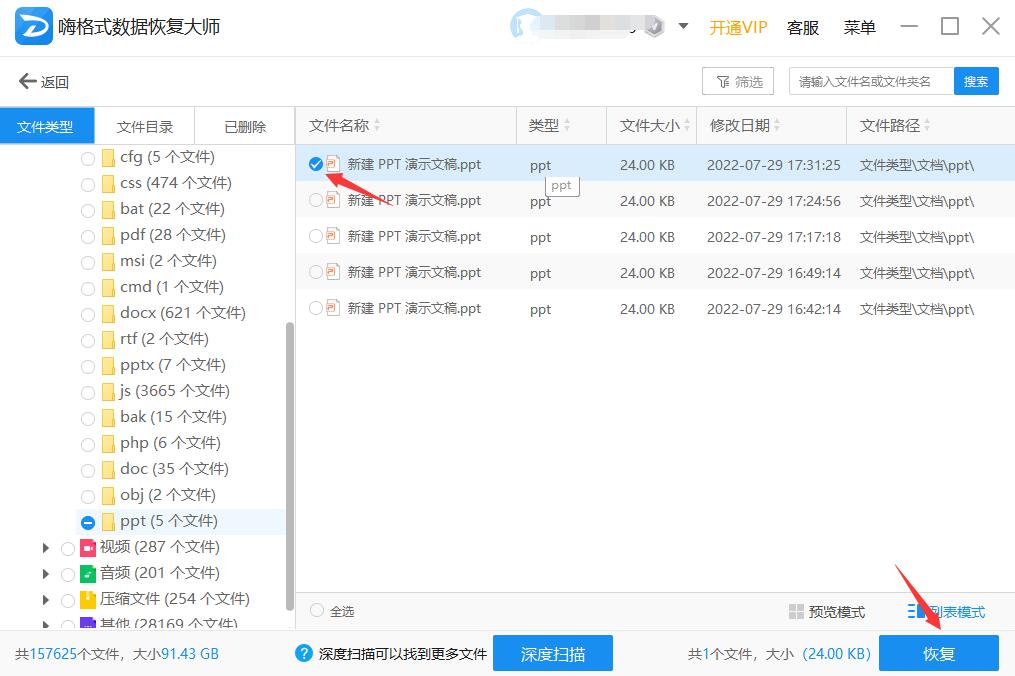
Task: Expand the 视频 tree node
Action: [44, 547]
